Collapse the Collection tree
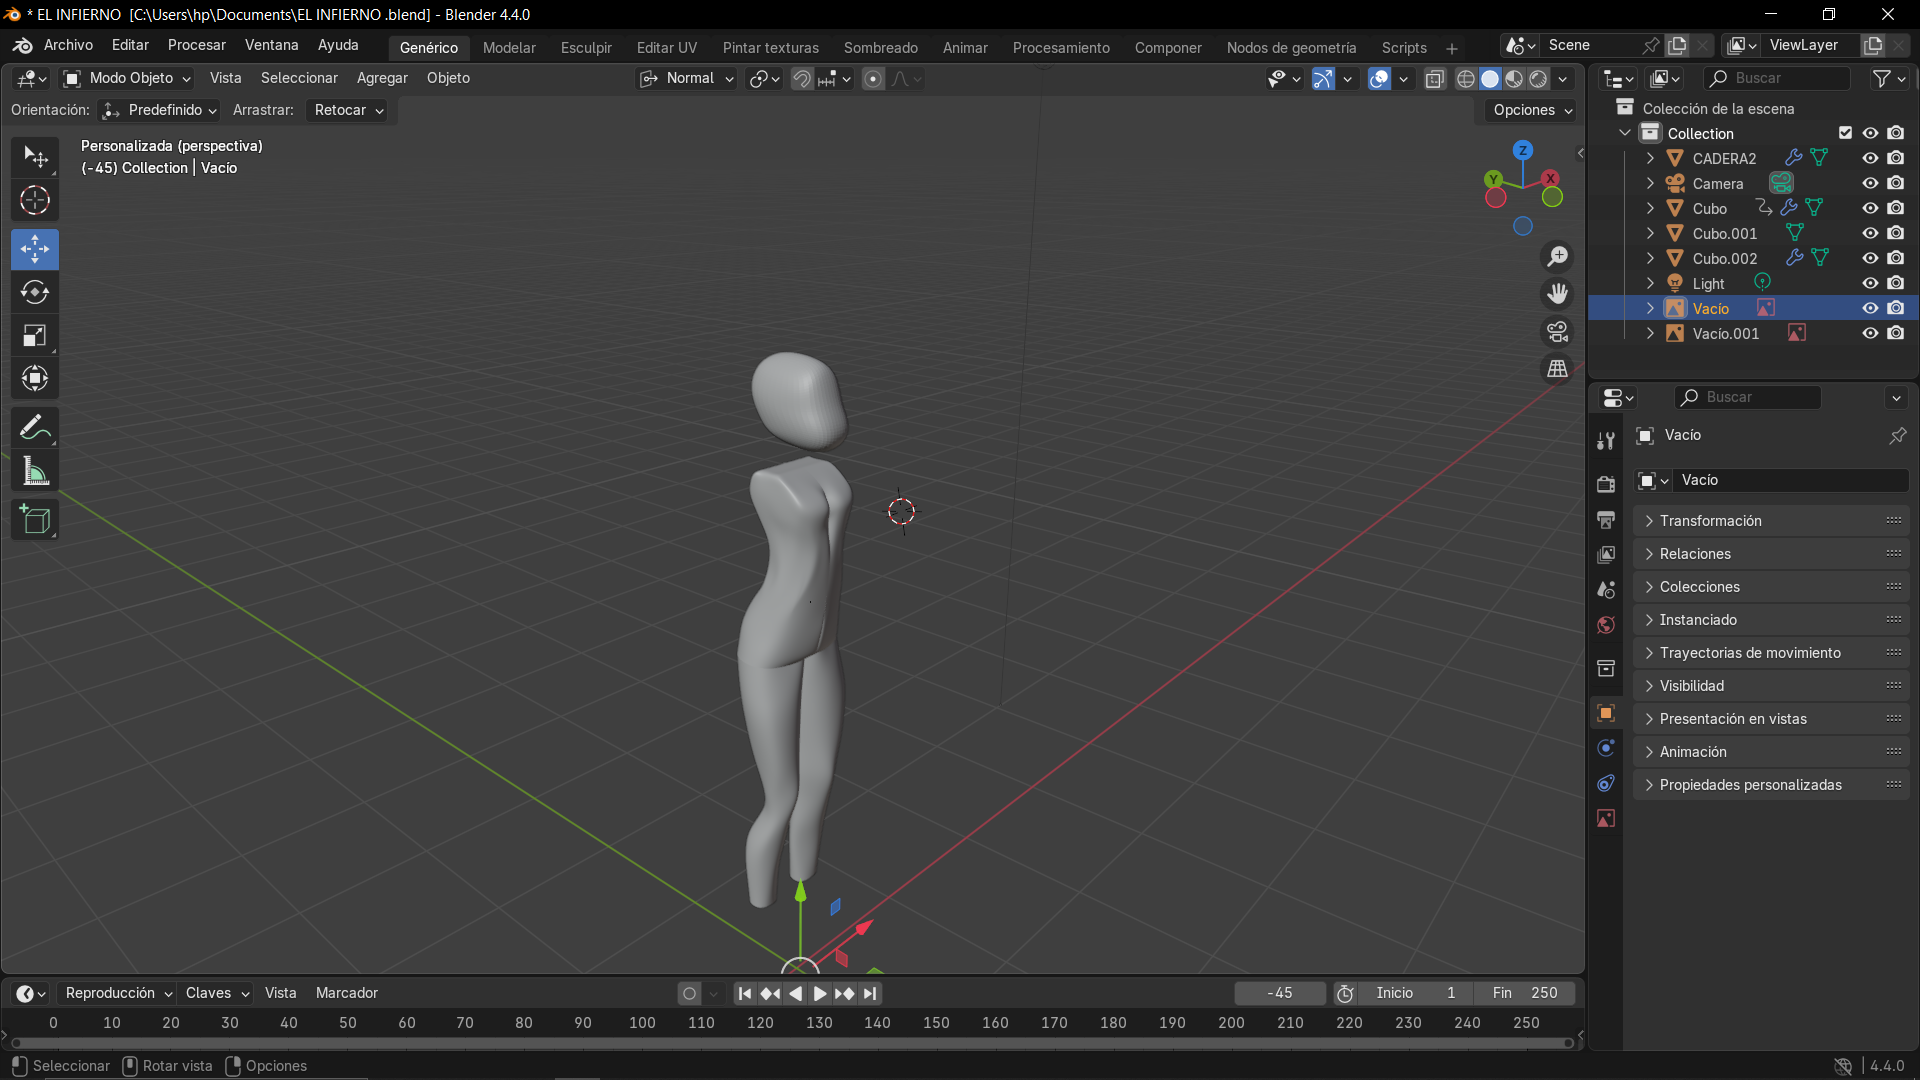 (x=1625, y=133)
